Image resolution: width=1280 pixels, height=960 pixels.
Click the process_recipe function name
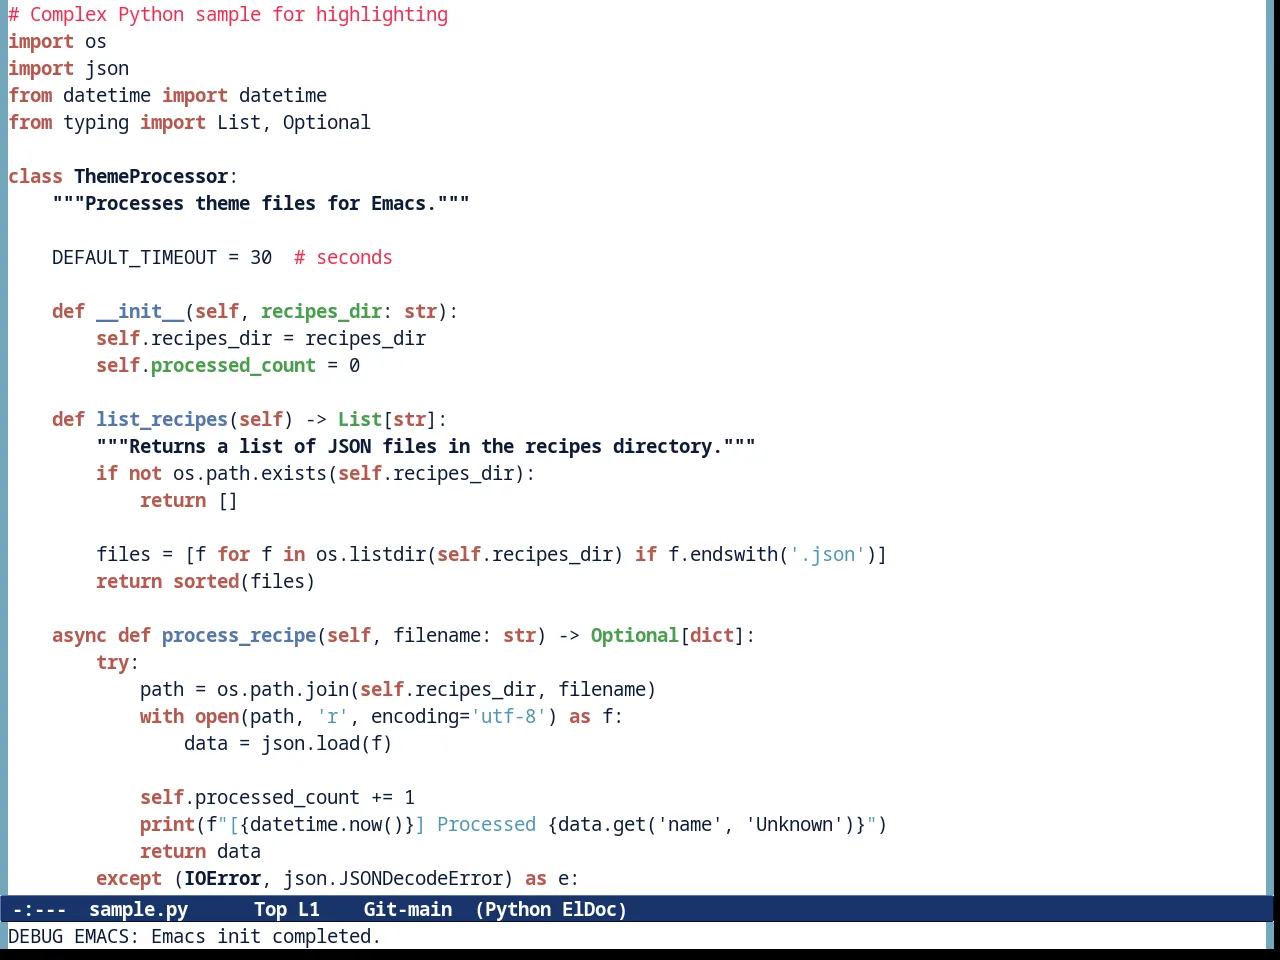(239, 636)
